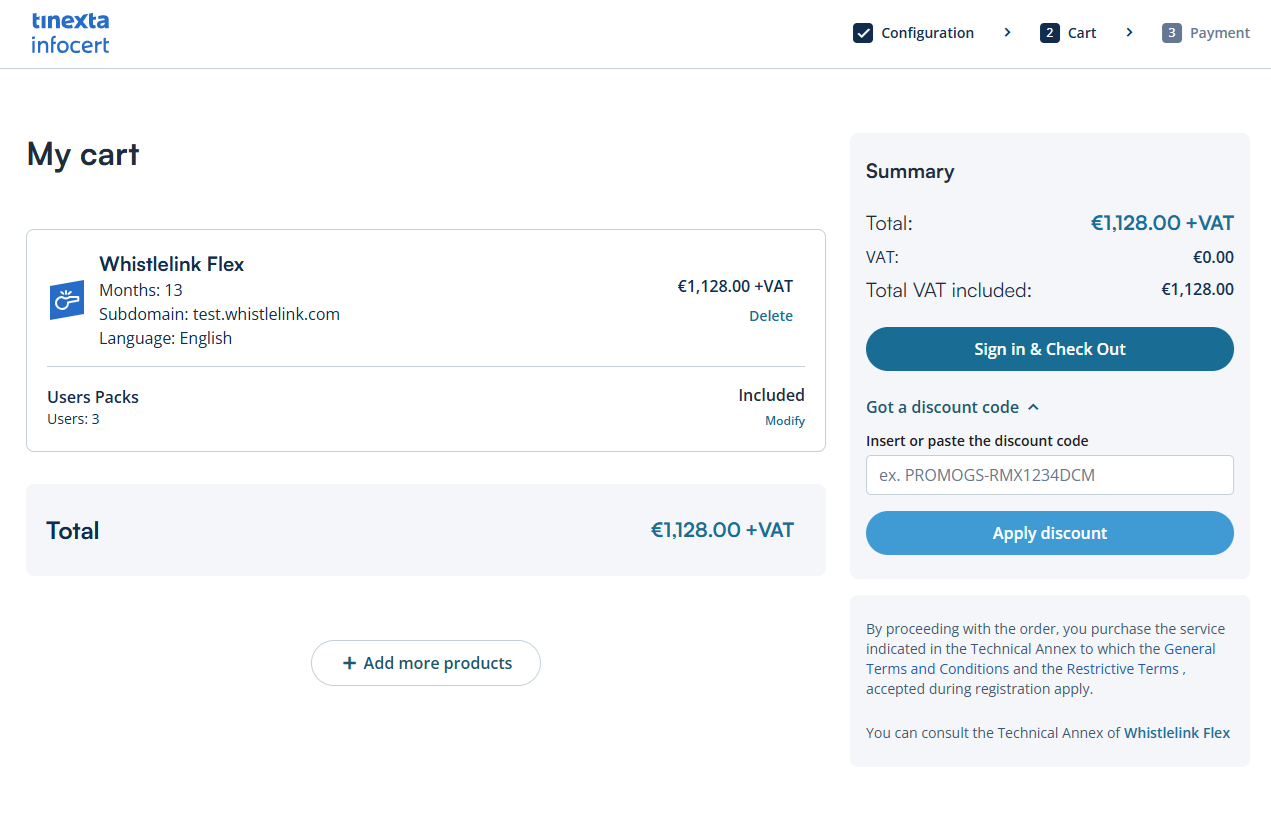Go to the Configuration step

coord(927,33)
